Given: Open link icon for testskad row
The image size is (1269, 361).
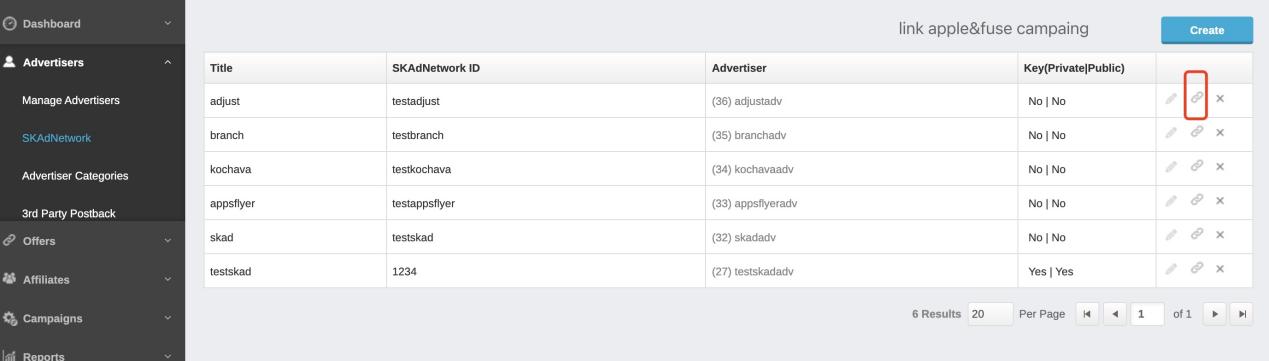Looking at the screenshot, I should point(1196,269).
